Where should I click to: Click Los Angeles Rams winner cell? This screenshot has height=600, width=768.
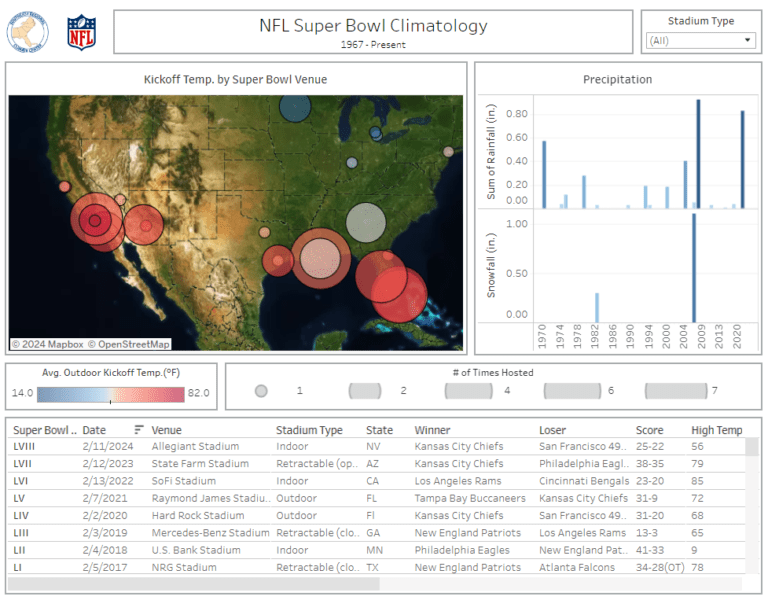tap(458, 481)
